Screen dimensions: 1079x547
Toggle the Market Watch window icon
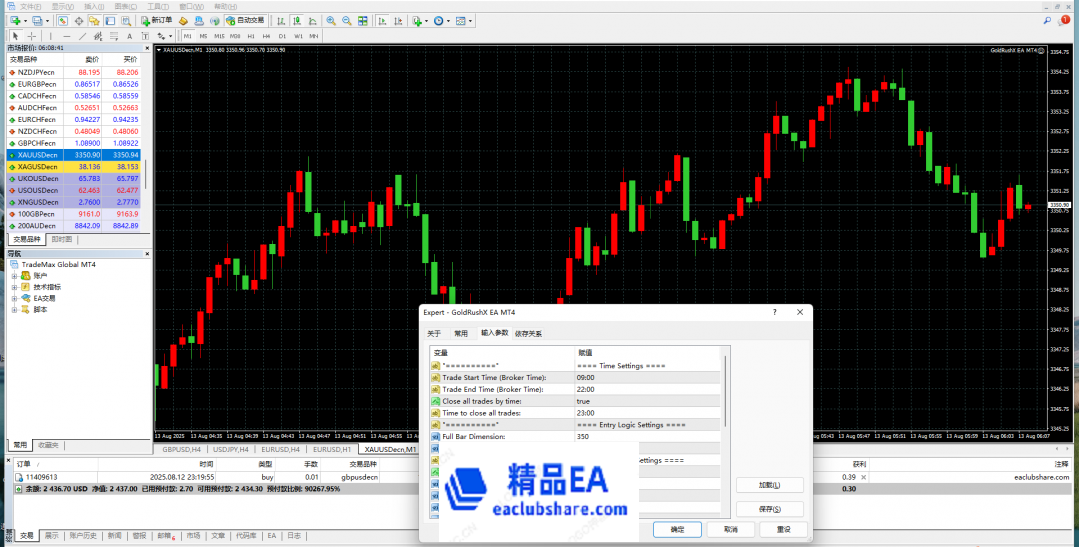(x=63, y=21)
